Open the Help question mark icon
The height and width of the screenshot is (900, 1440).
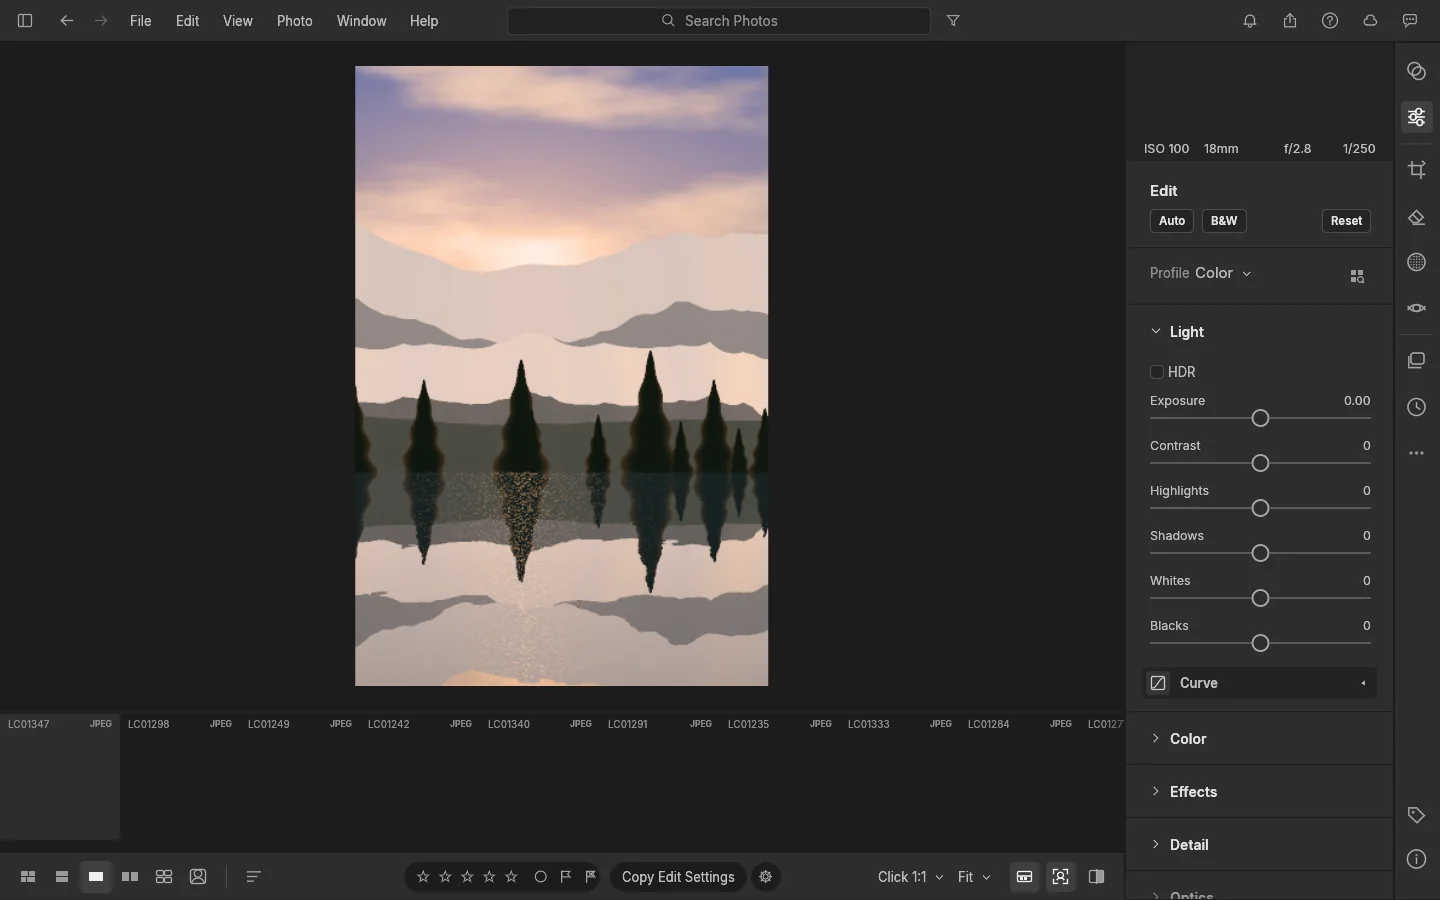(1330, 21)
